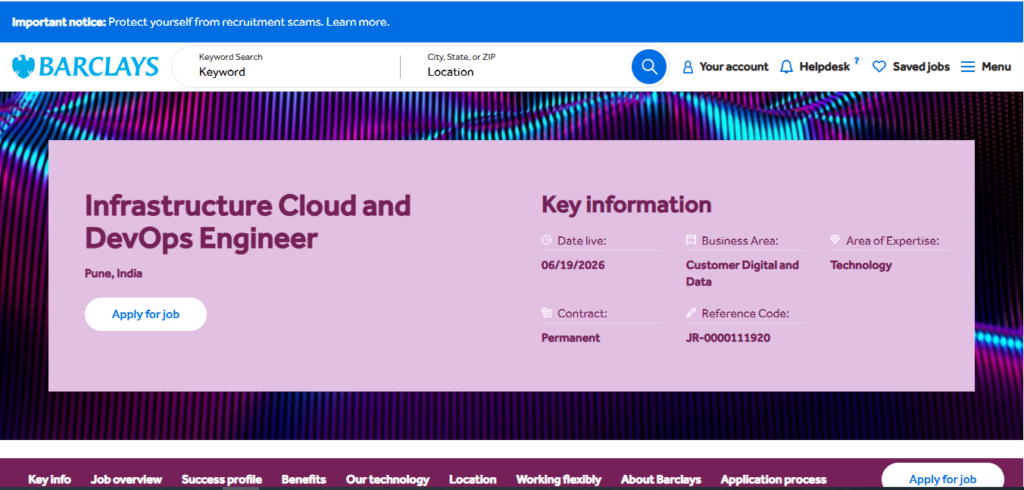Screen dimensions: 1024x490
Task: Click the Technology expertise value
Action: [861, 265]
